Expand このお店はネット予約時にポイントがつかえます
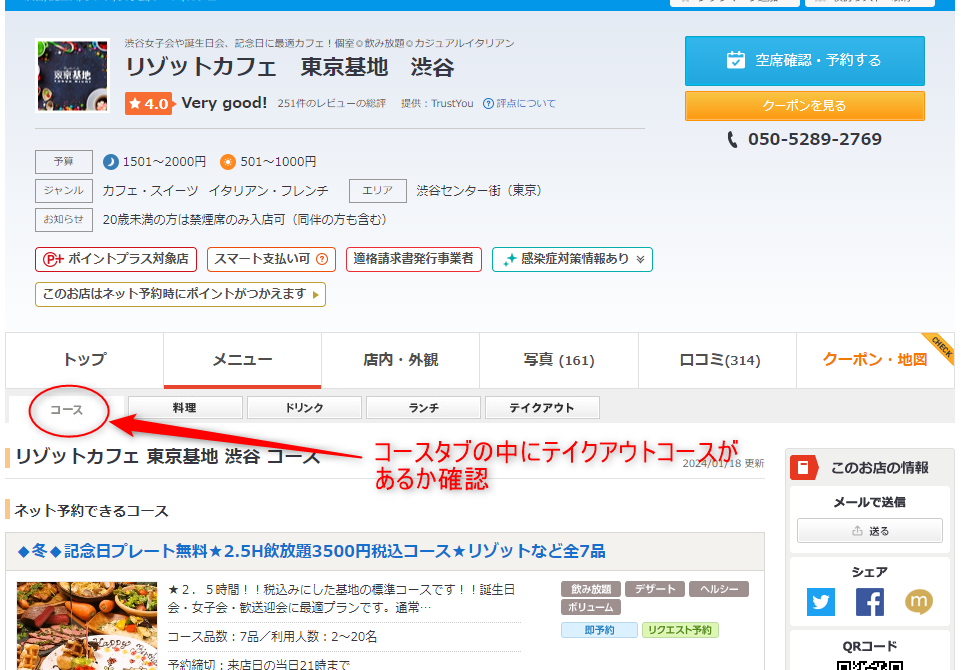Screen dimensions: 963x670 180,294
